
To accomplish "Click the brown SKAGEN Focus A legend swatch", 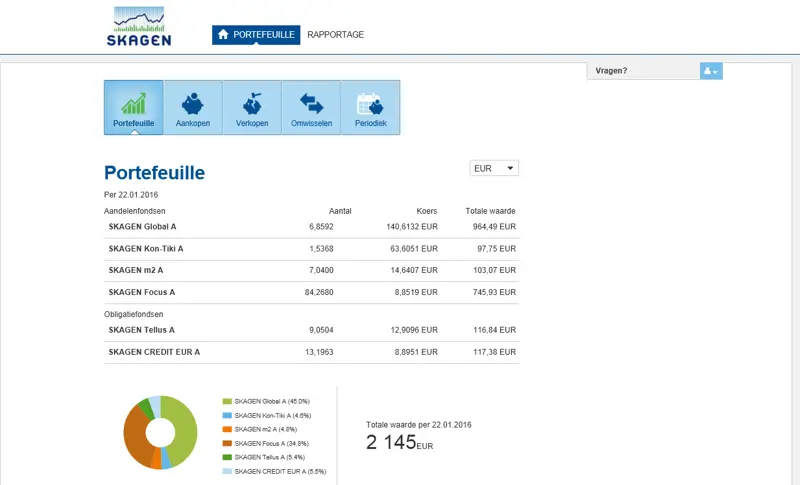I will [227, 444].
